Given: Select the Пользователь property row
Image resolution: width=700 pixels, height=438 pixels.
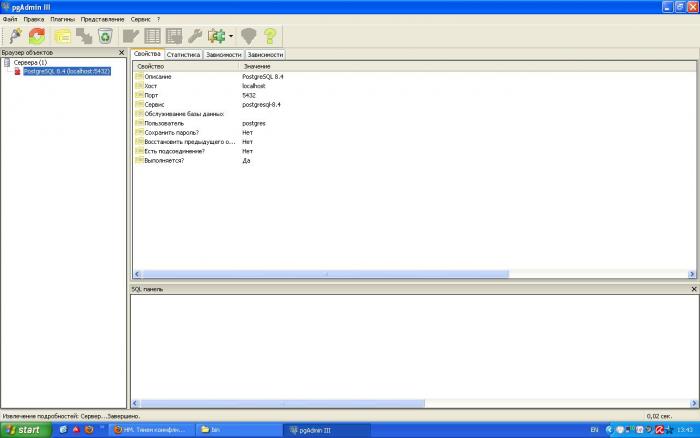Looking at the screenshot, I should 414,123.
